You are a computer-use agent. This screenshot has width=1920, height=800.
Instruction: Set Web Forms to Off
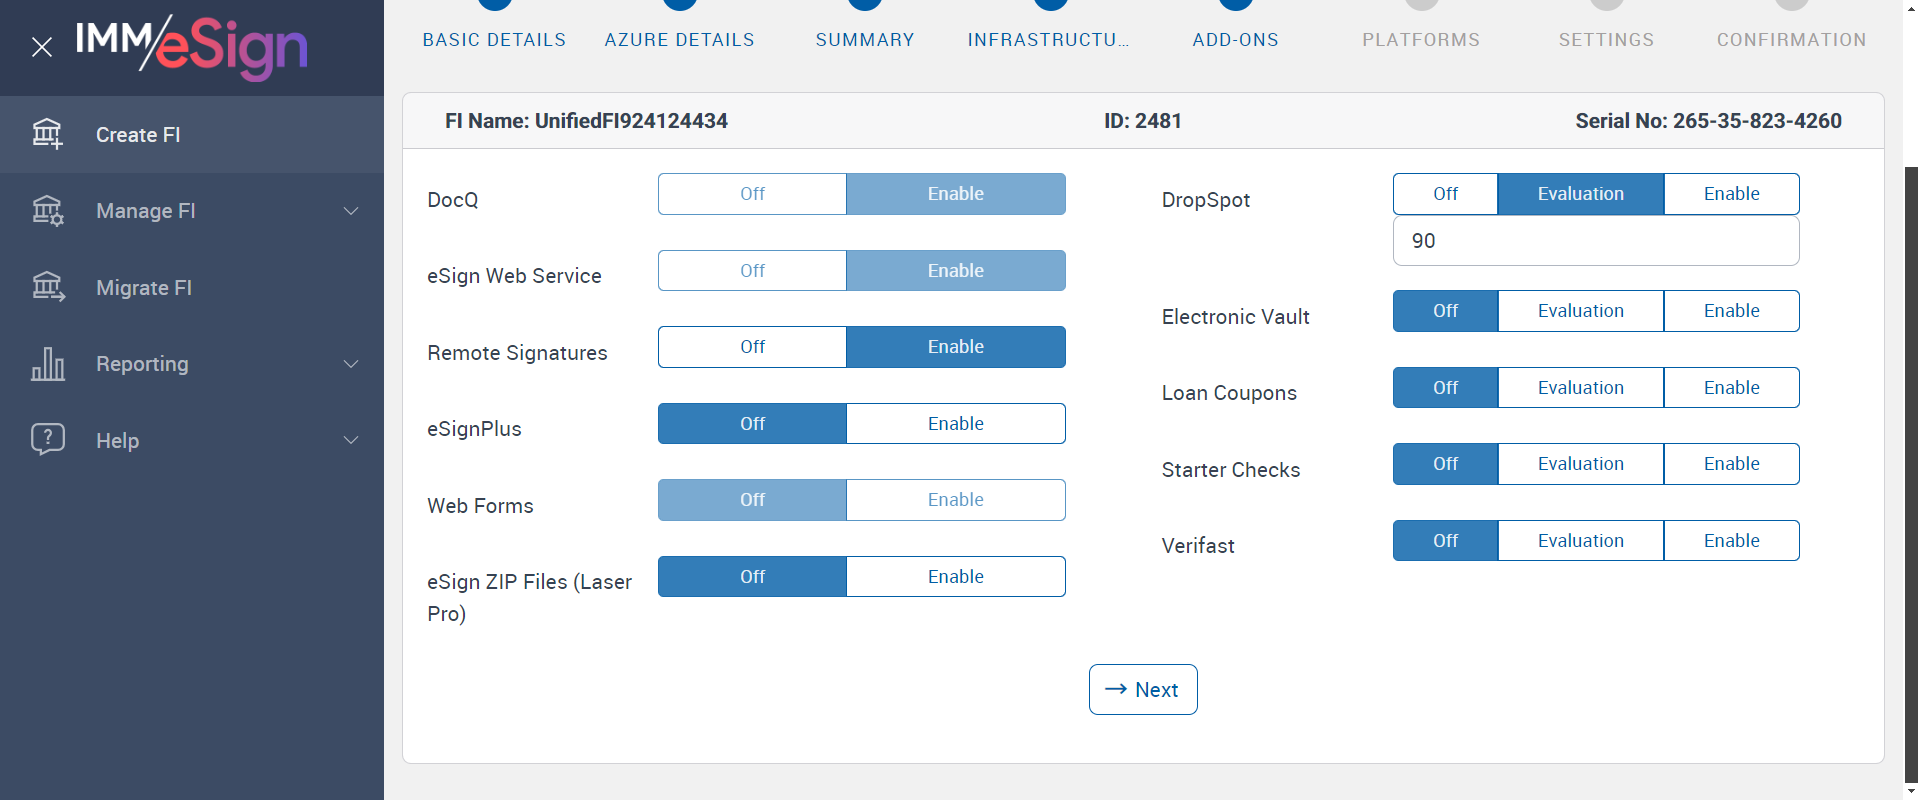pyautogui.click(x=752, y=500)
